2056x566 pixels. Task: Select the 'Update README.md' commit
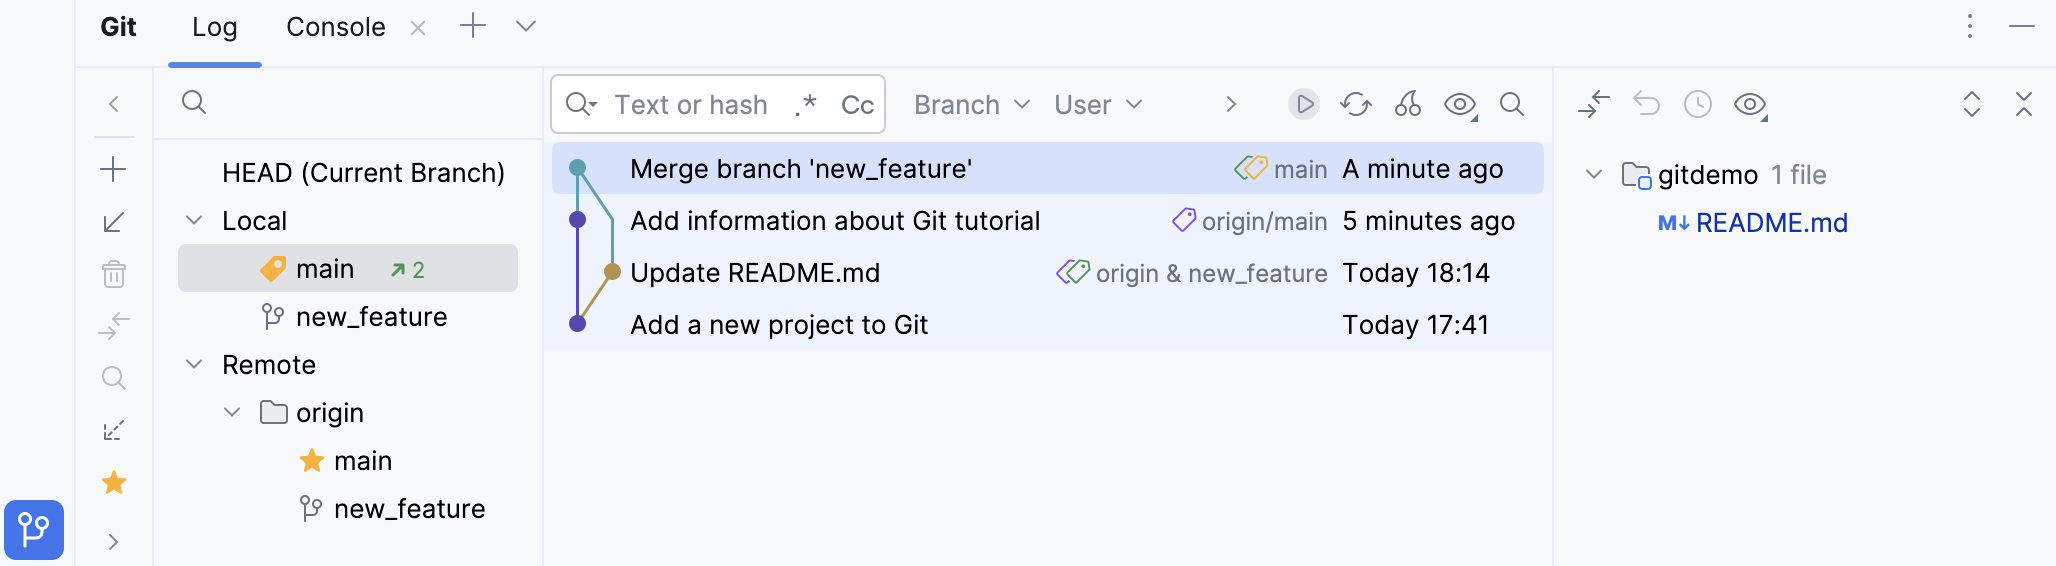click(x=755, y=273)
